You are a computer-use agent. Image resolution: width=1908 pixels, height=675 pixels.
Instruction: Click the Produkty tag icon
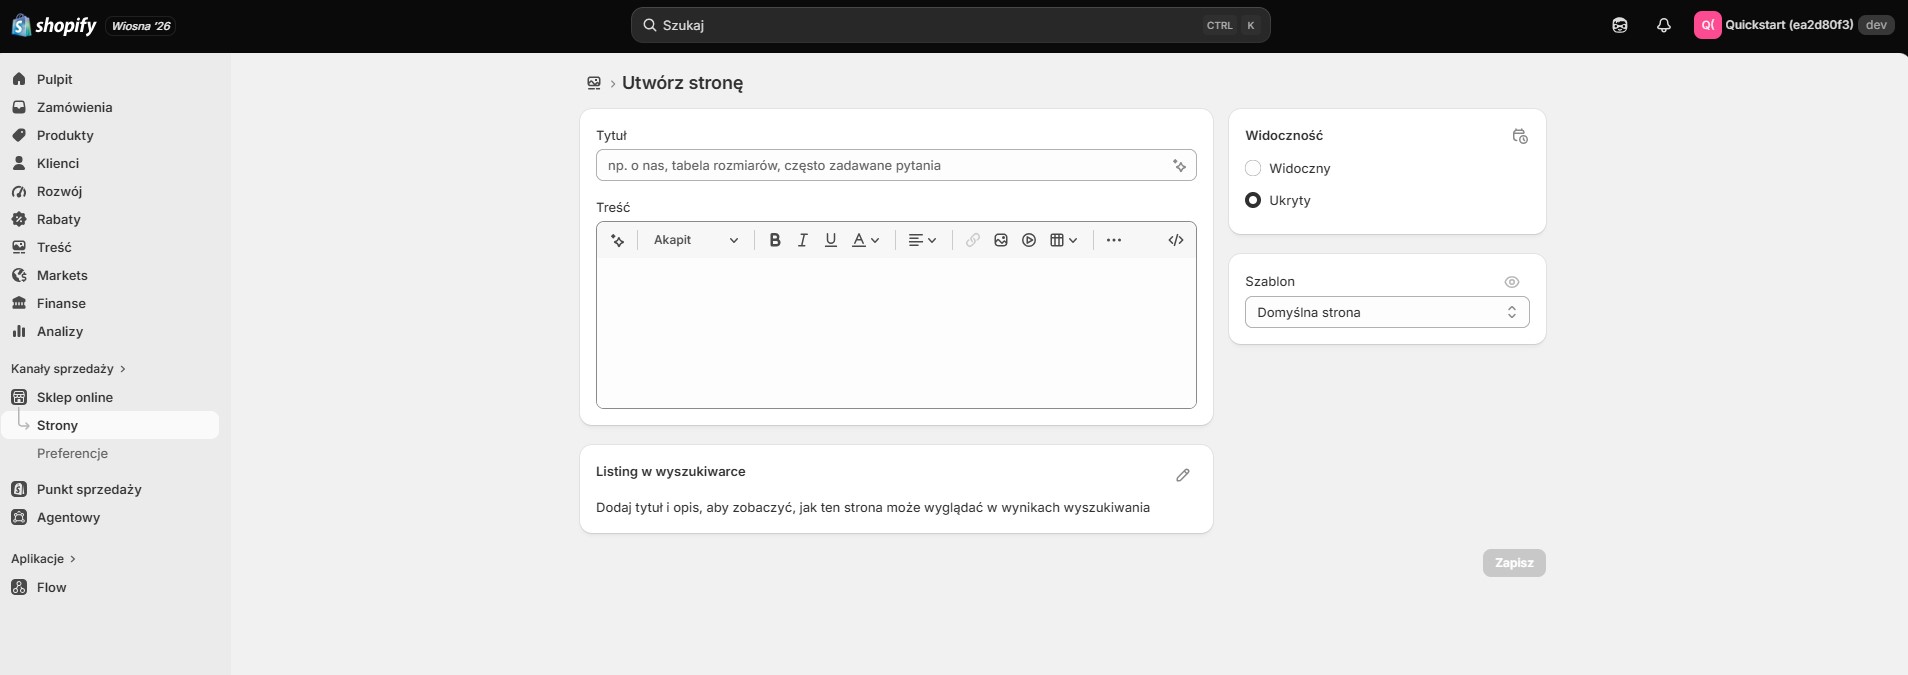click(x=19, y=135)
